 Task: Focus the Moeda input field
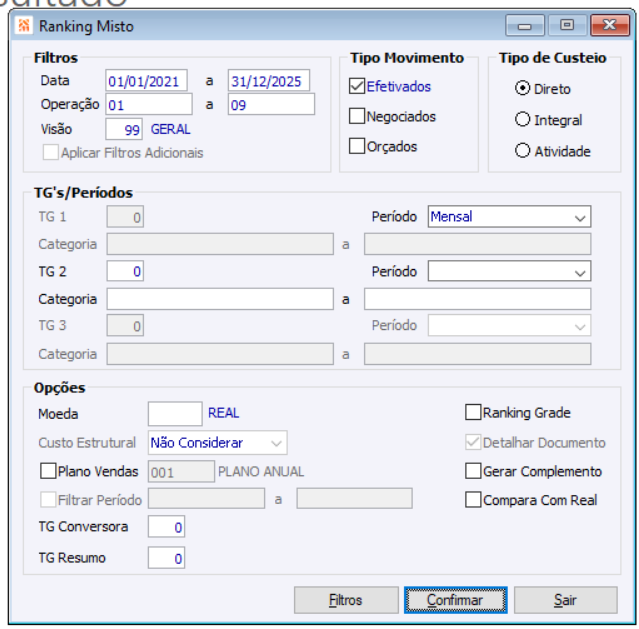tap(174, 413)
